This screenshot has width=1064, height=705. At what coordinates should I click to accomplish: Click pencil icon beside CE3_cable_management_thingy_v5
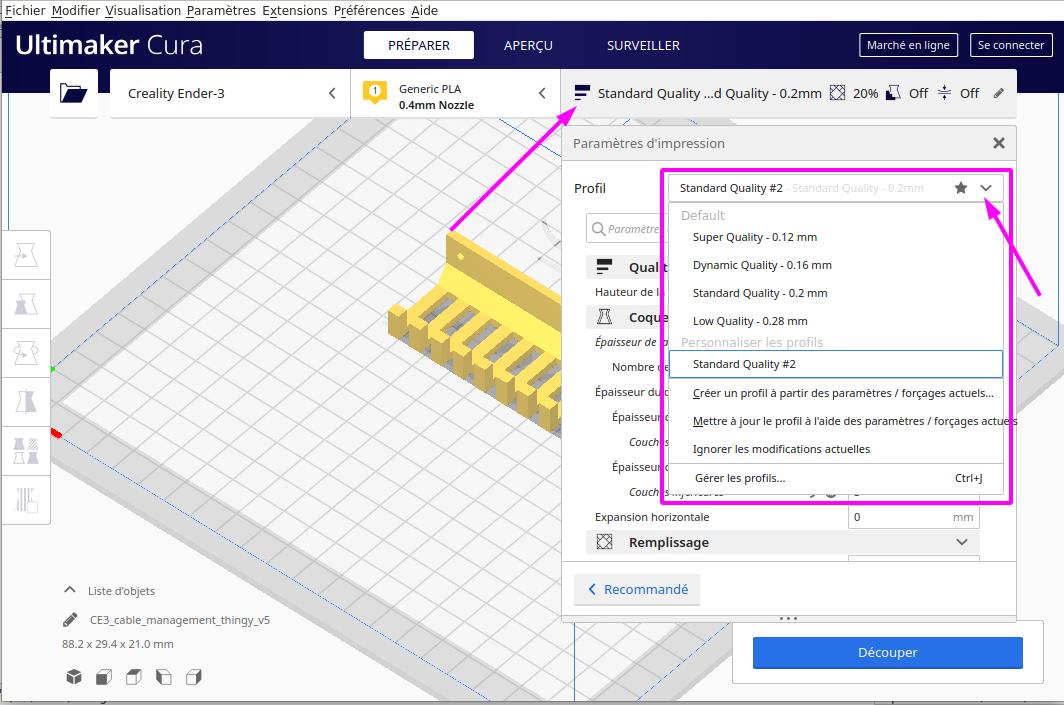(70, 620)
